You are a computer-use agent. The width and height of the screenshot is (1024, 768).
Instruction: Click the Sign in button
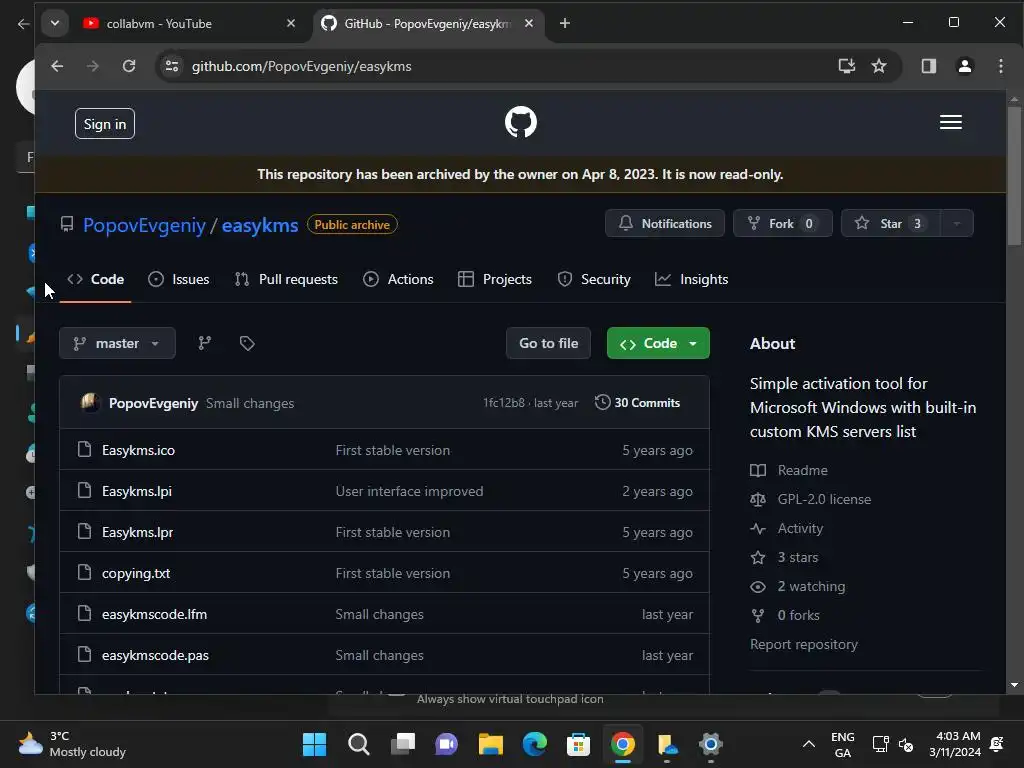[104, 123]
